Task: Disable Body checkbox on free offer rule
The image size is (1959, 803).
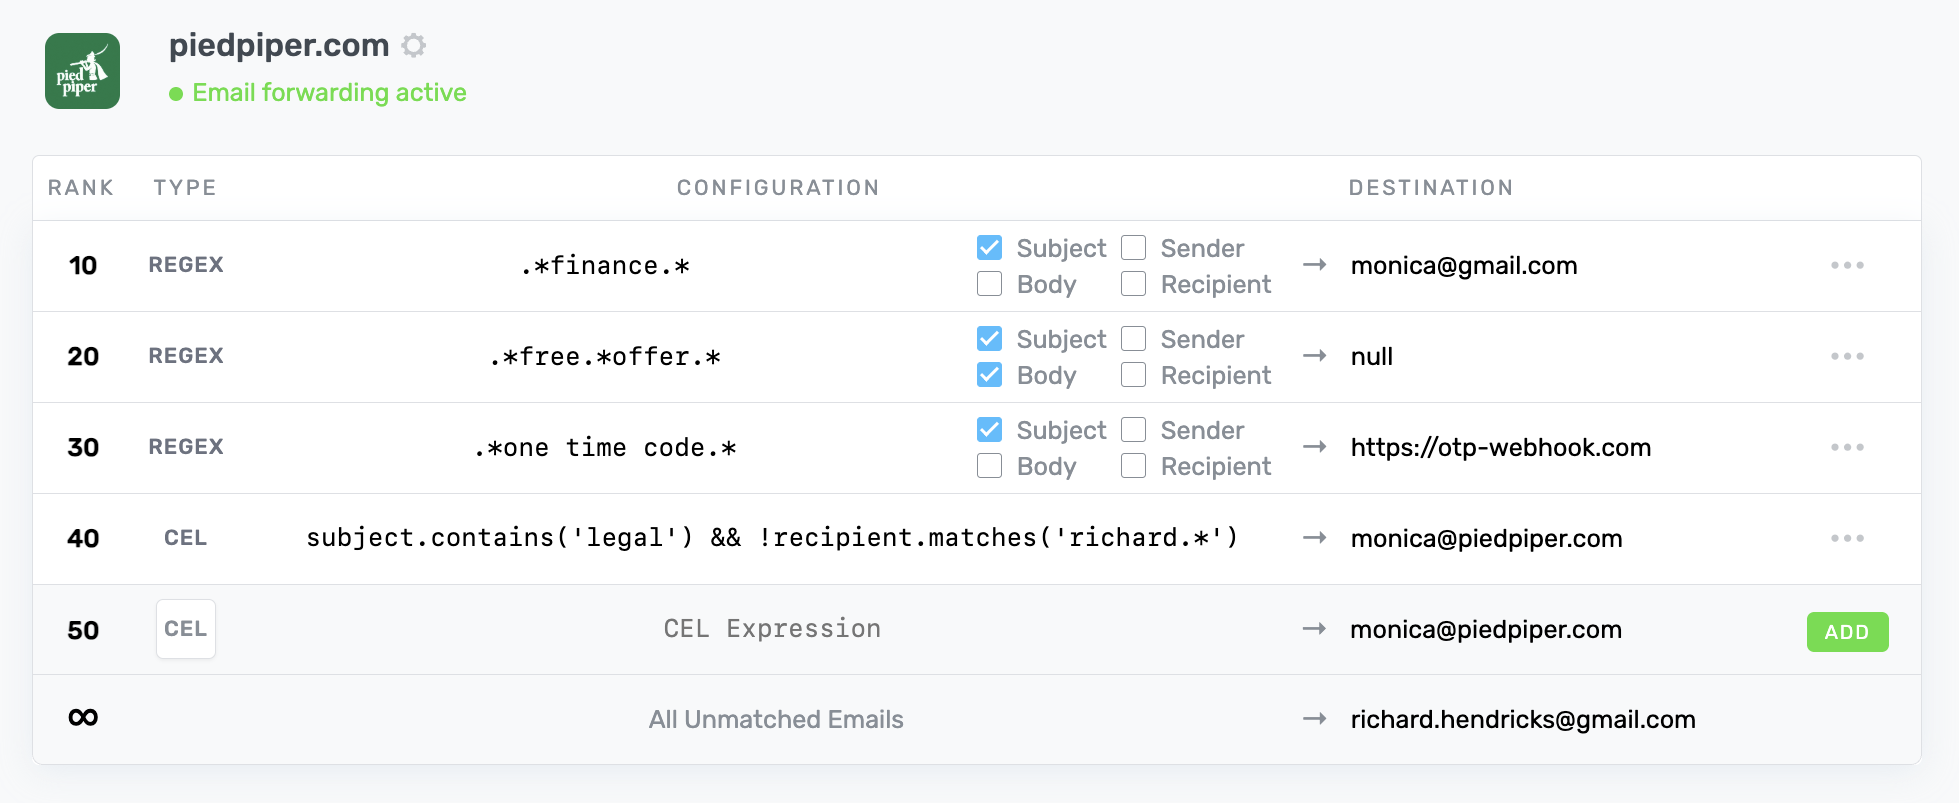Action: click(x=989, y=375)
